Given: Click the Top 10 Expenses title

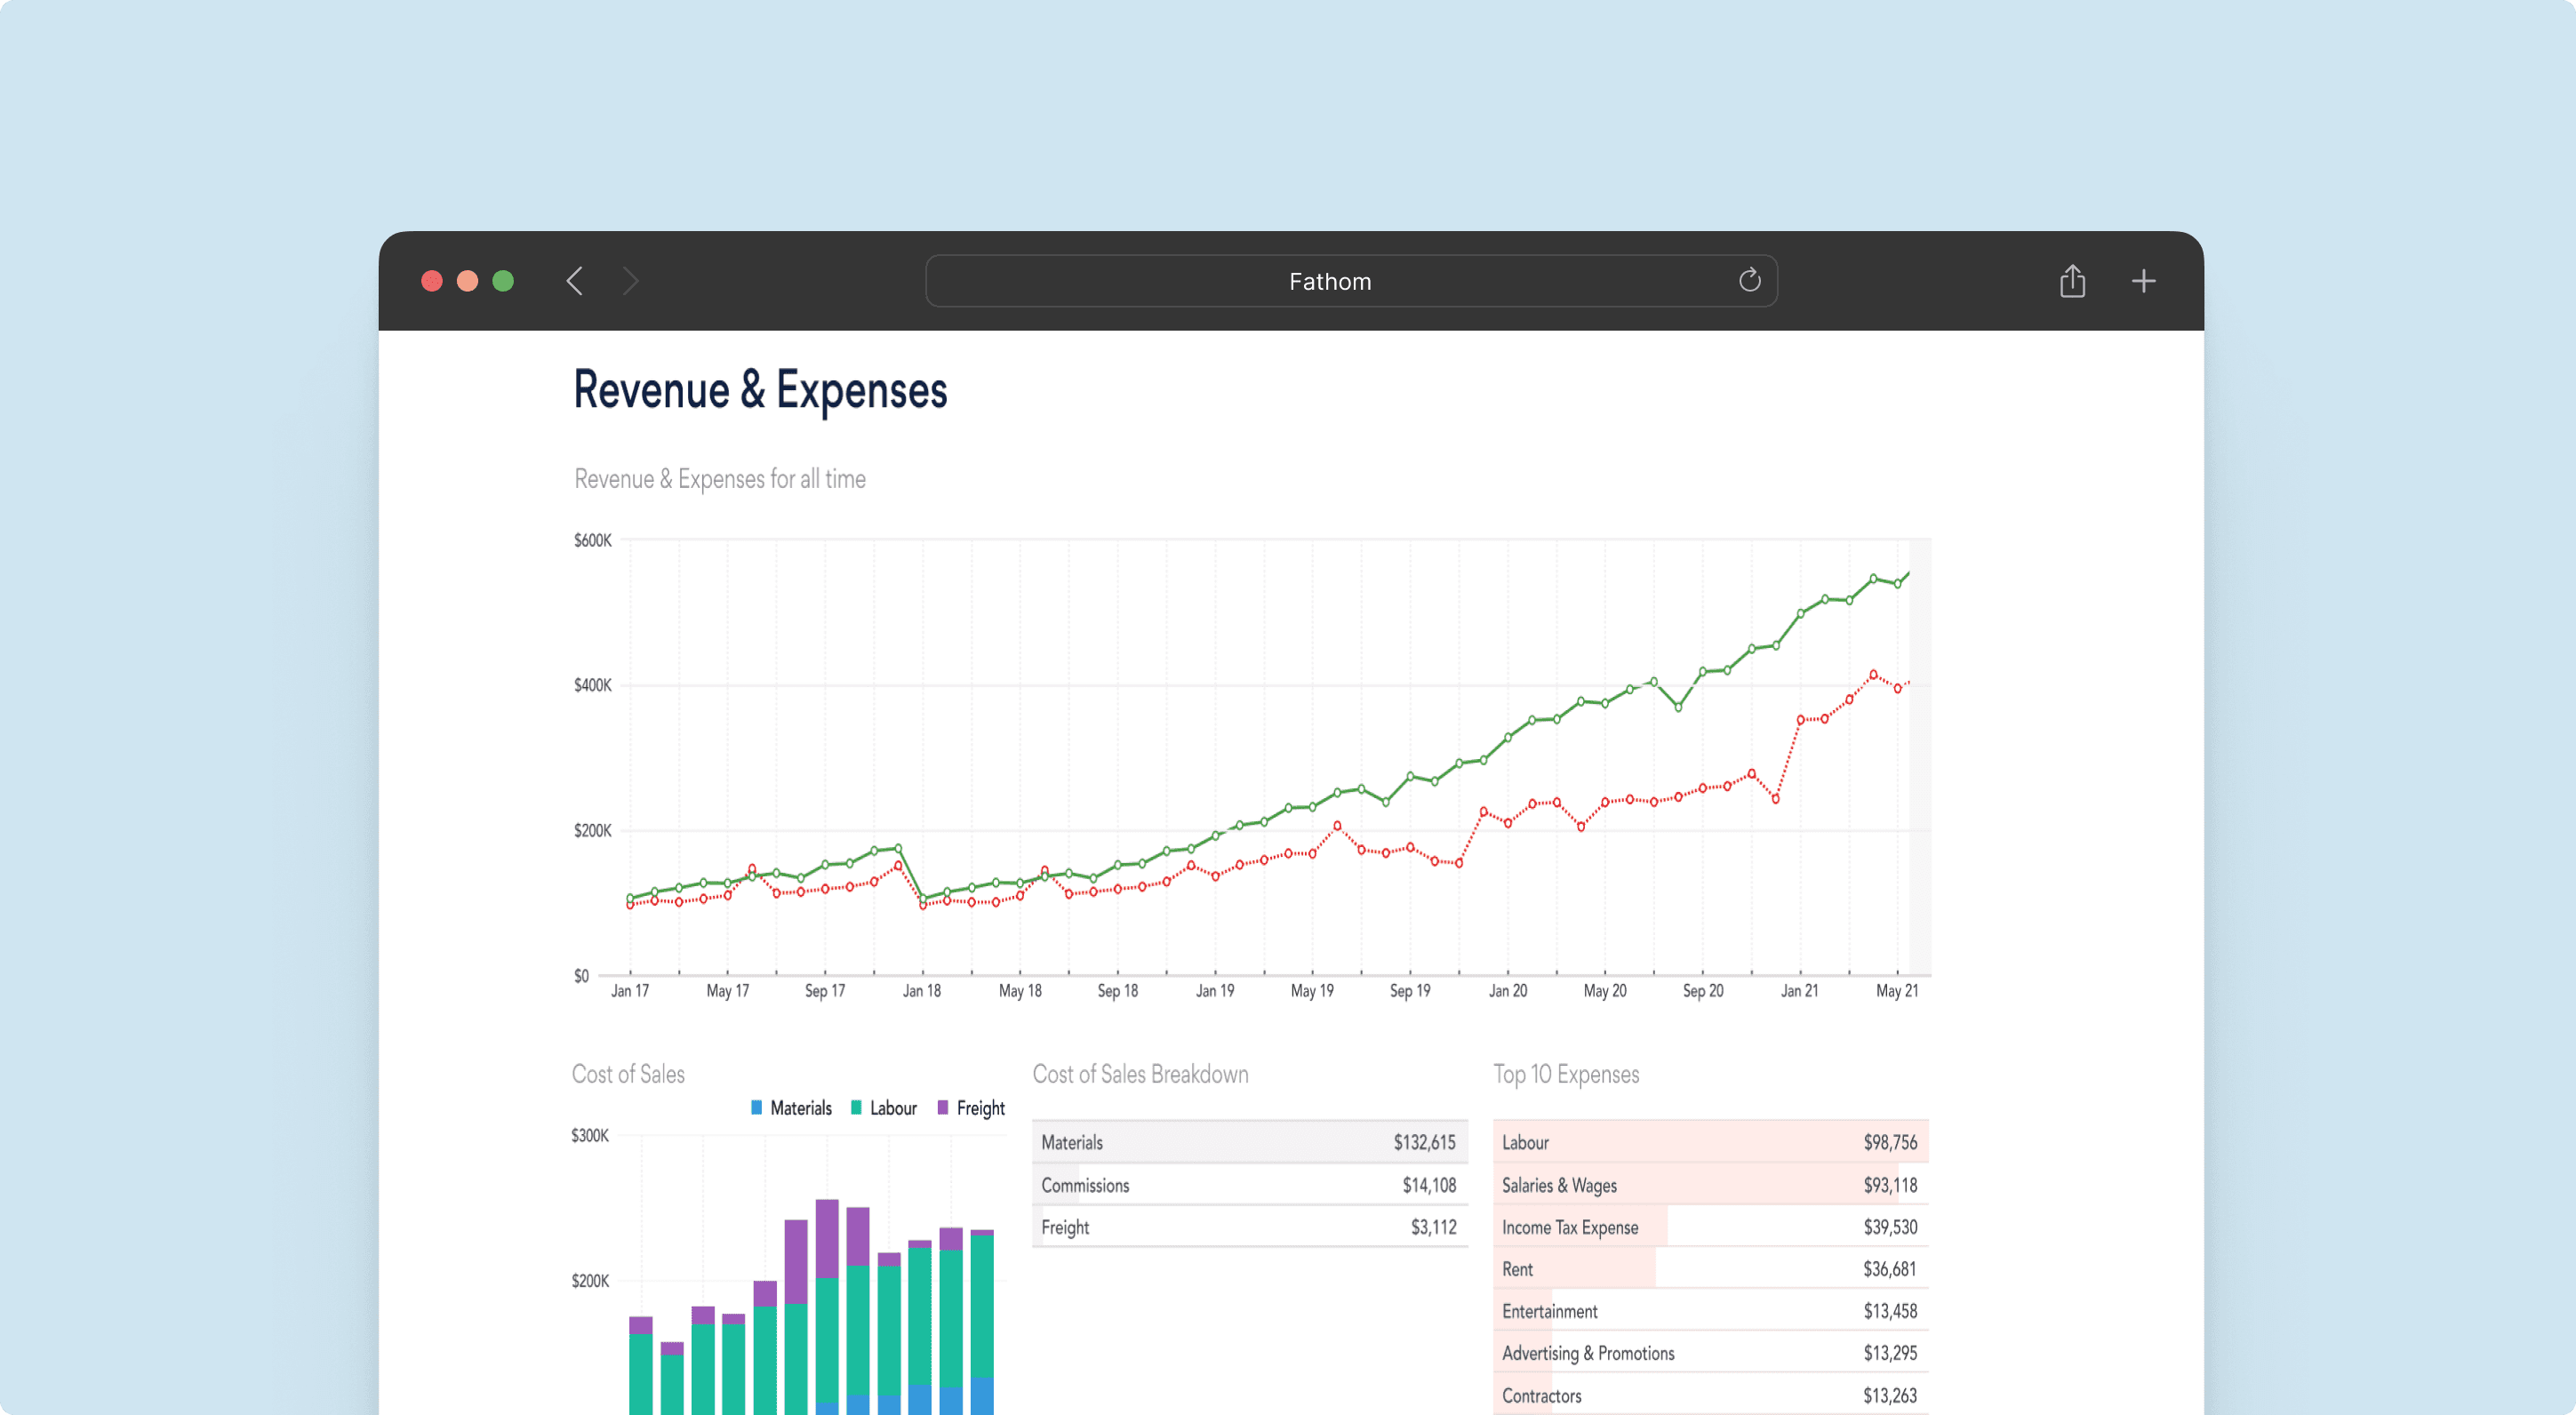Looking at the screenshot, I should [1566, 1074].
